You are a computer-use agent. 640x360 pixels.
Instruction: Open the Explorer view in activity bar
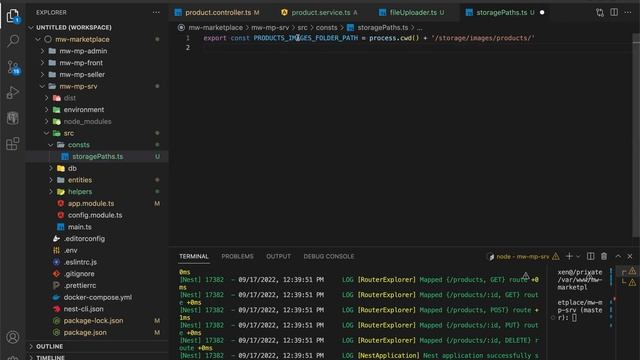13,16
